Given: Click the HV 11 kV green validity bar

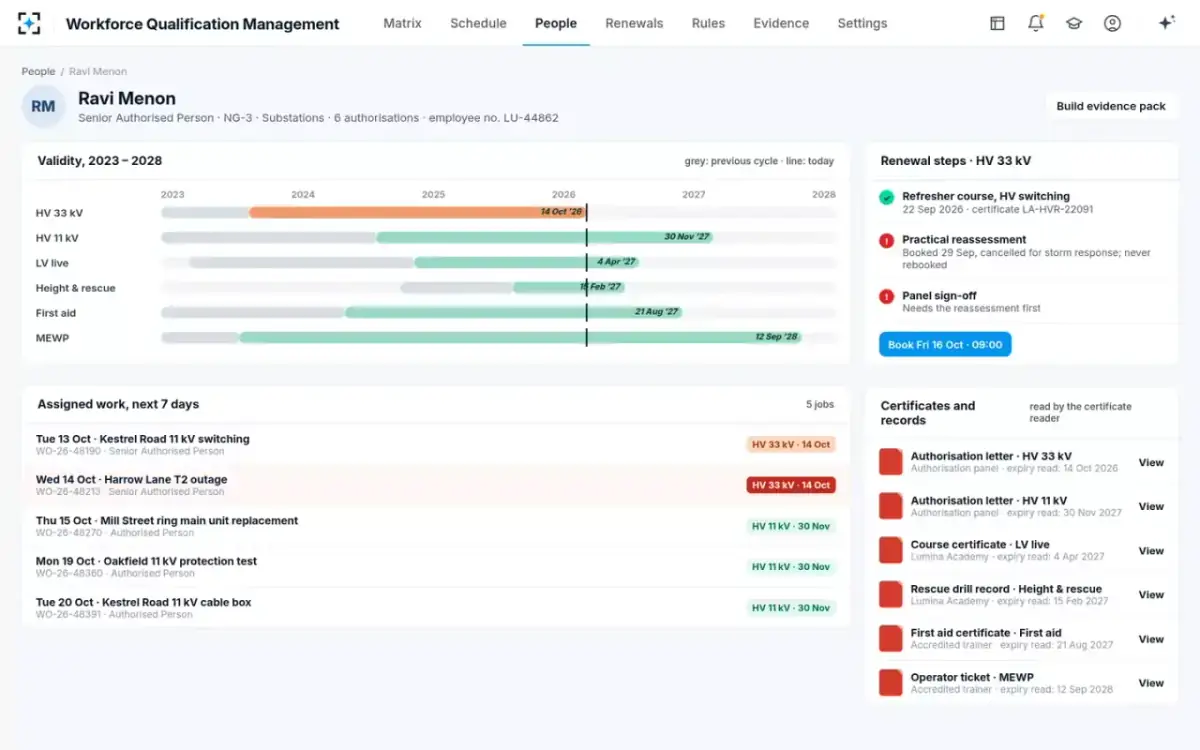Looking at the screenshot, I should (x=544, y=237).
